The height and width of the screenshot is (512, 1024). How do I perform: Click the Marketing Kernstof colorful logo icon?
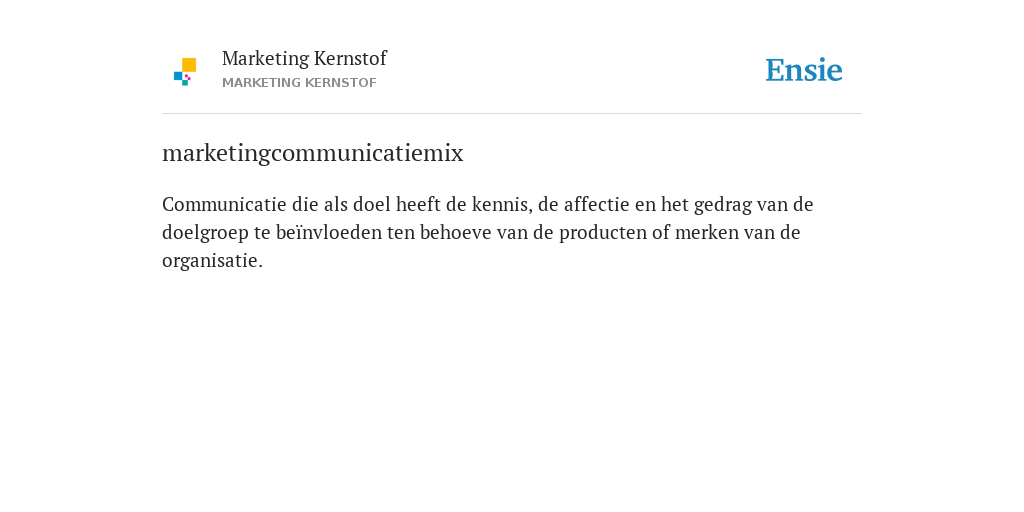tap(185, 72)
